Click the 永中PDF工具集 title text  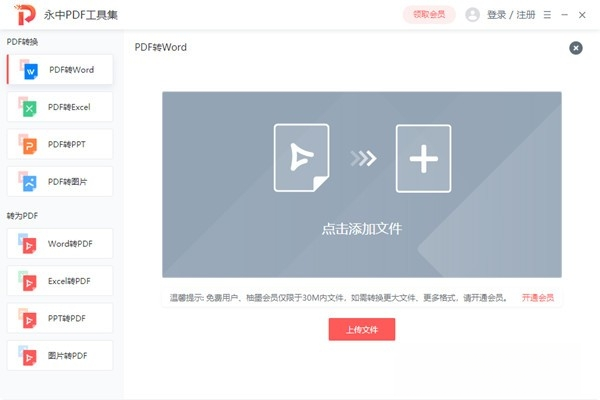tap(80, 15)
